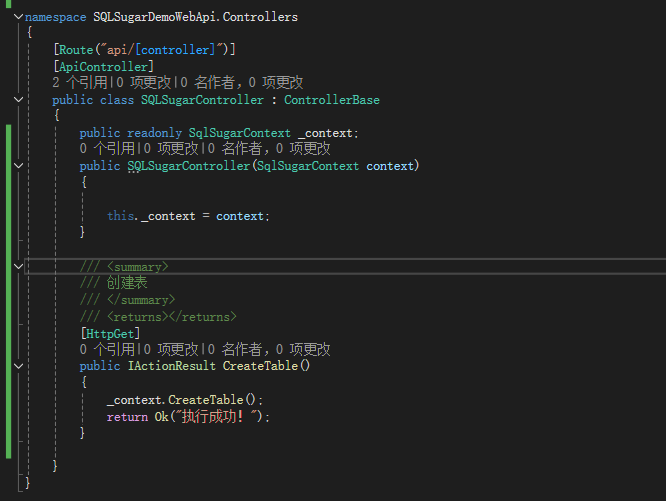Open CodeLens references above CreateTable method

[x=107, y=349]
